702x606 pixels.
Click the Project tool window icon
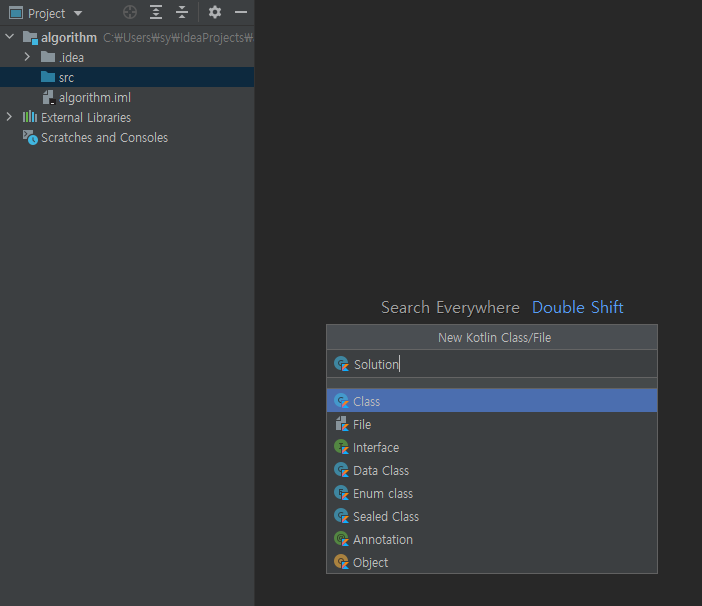click(x=16, y=13)
